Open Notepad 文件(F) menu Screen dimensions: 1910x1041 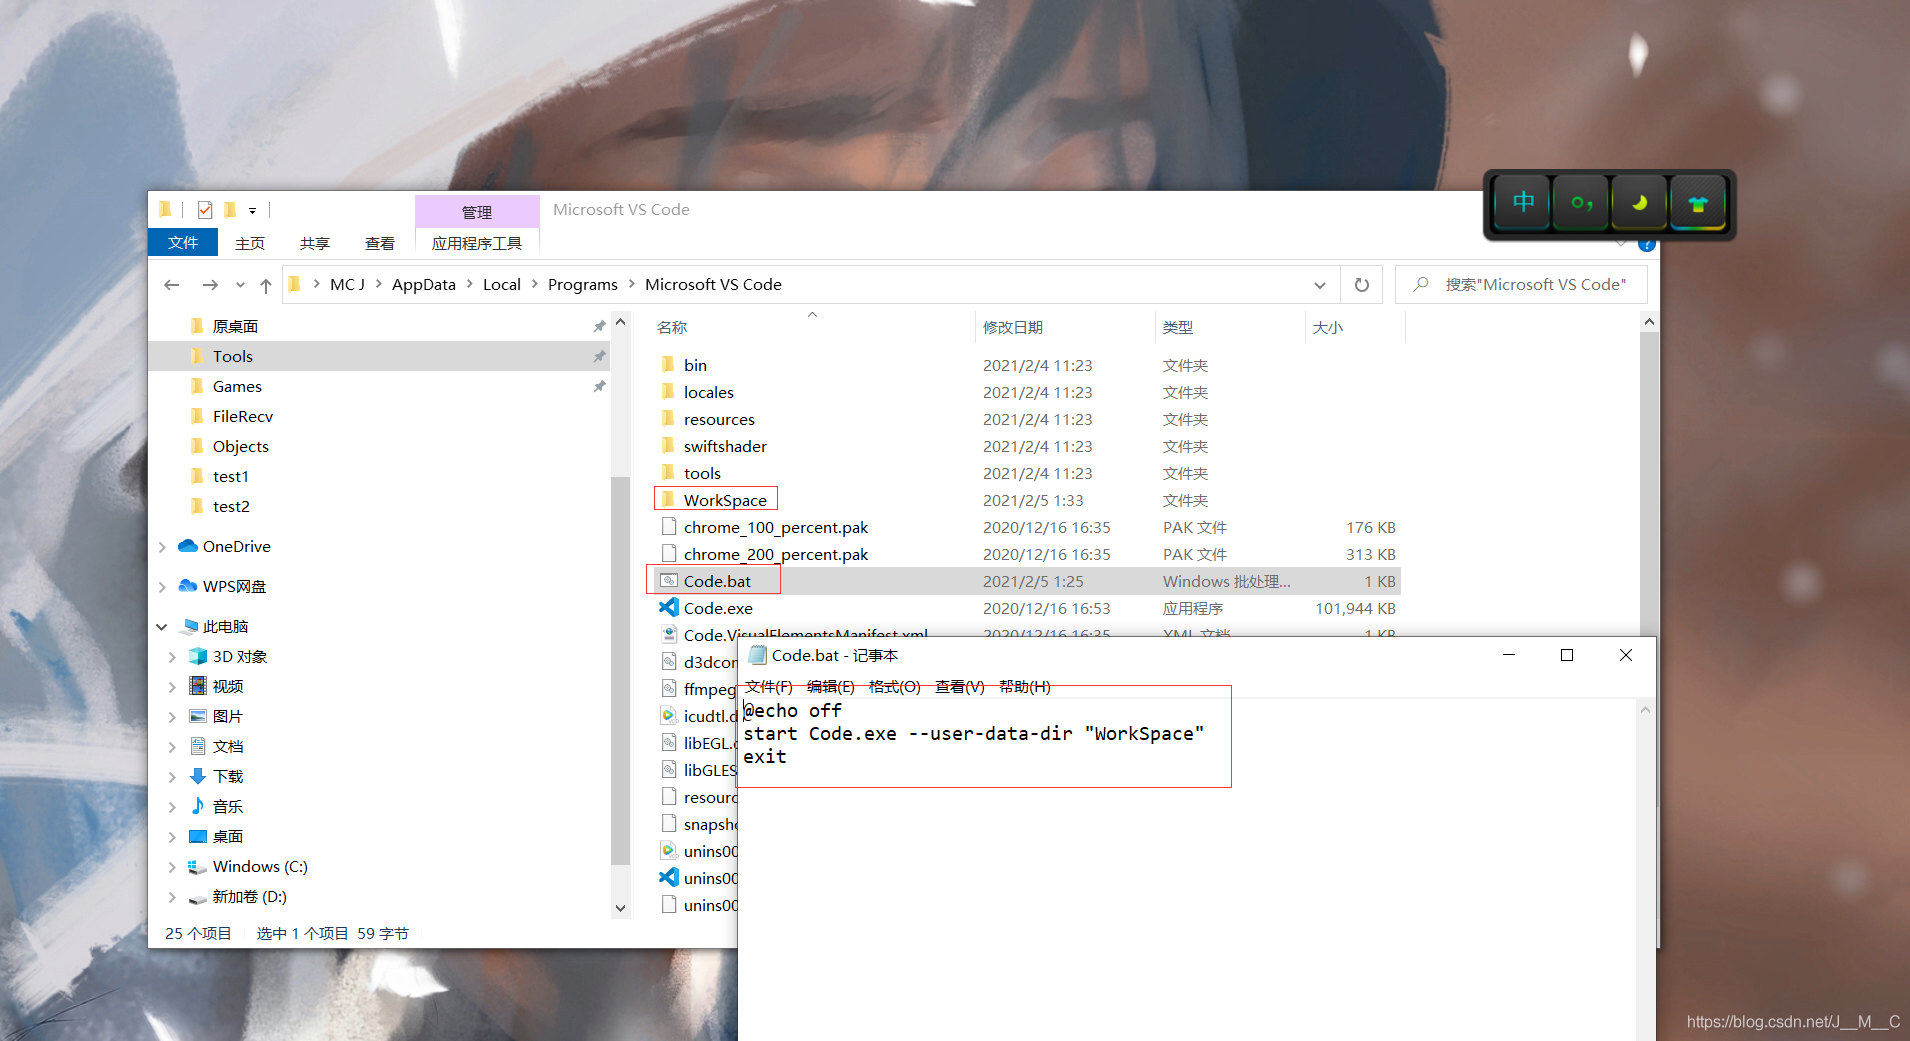[x=769, y=686]
